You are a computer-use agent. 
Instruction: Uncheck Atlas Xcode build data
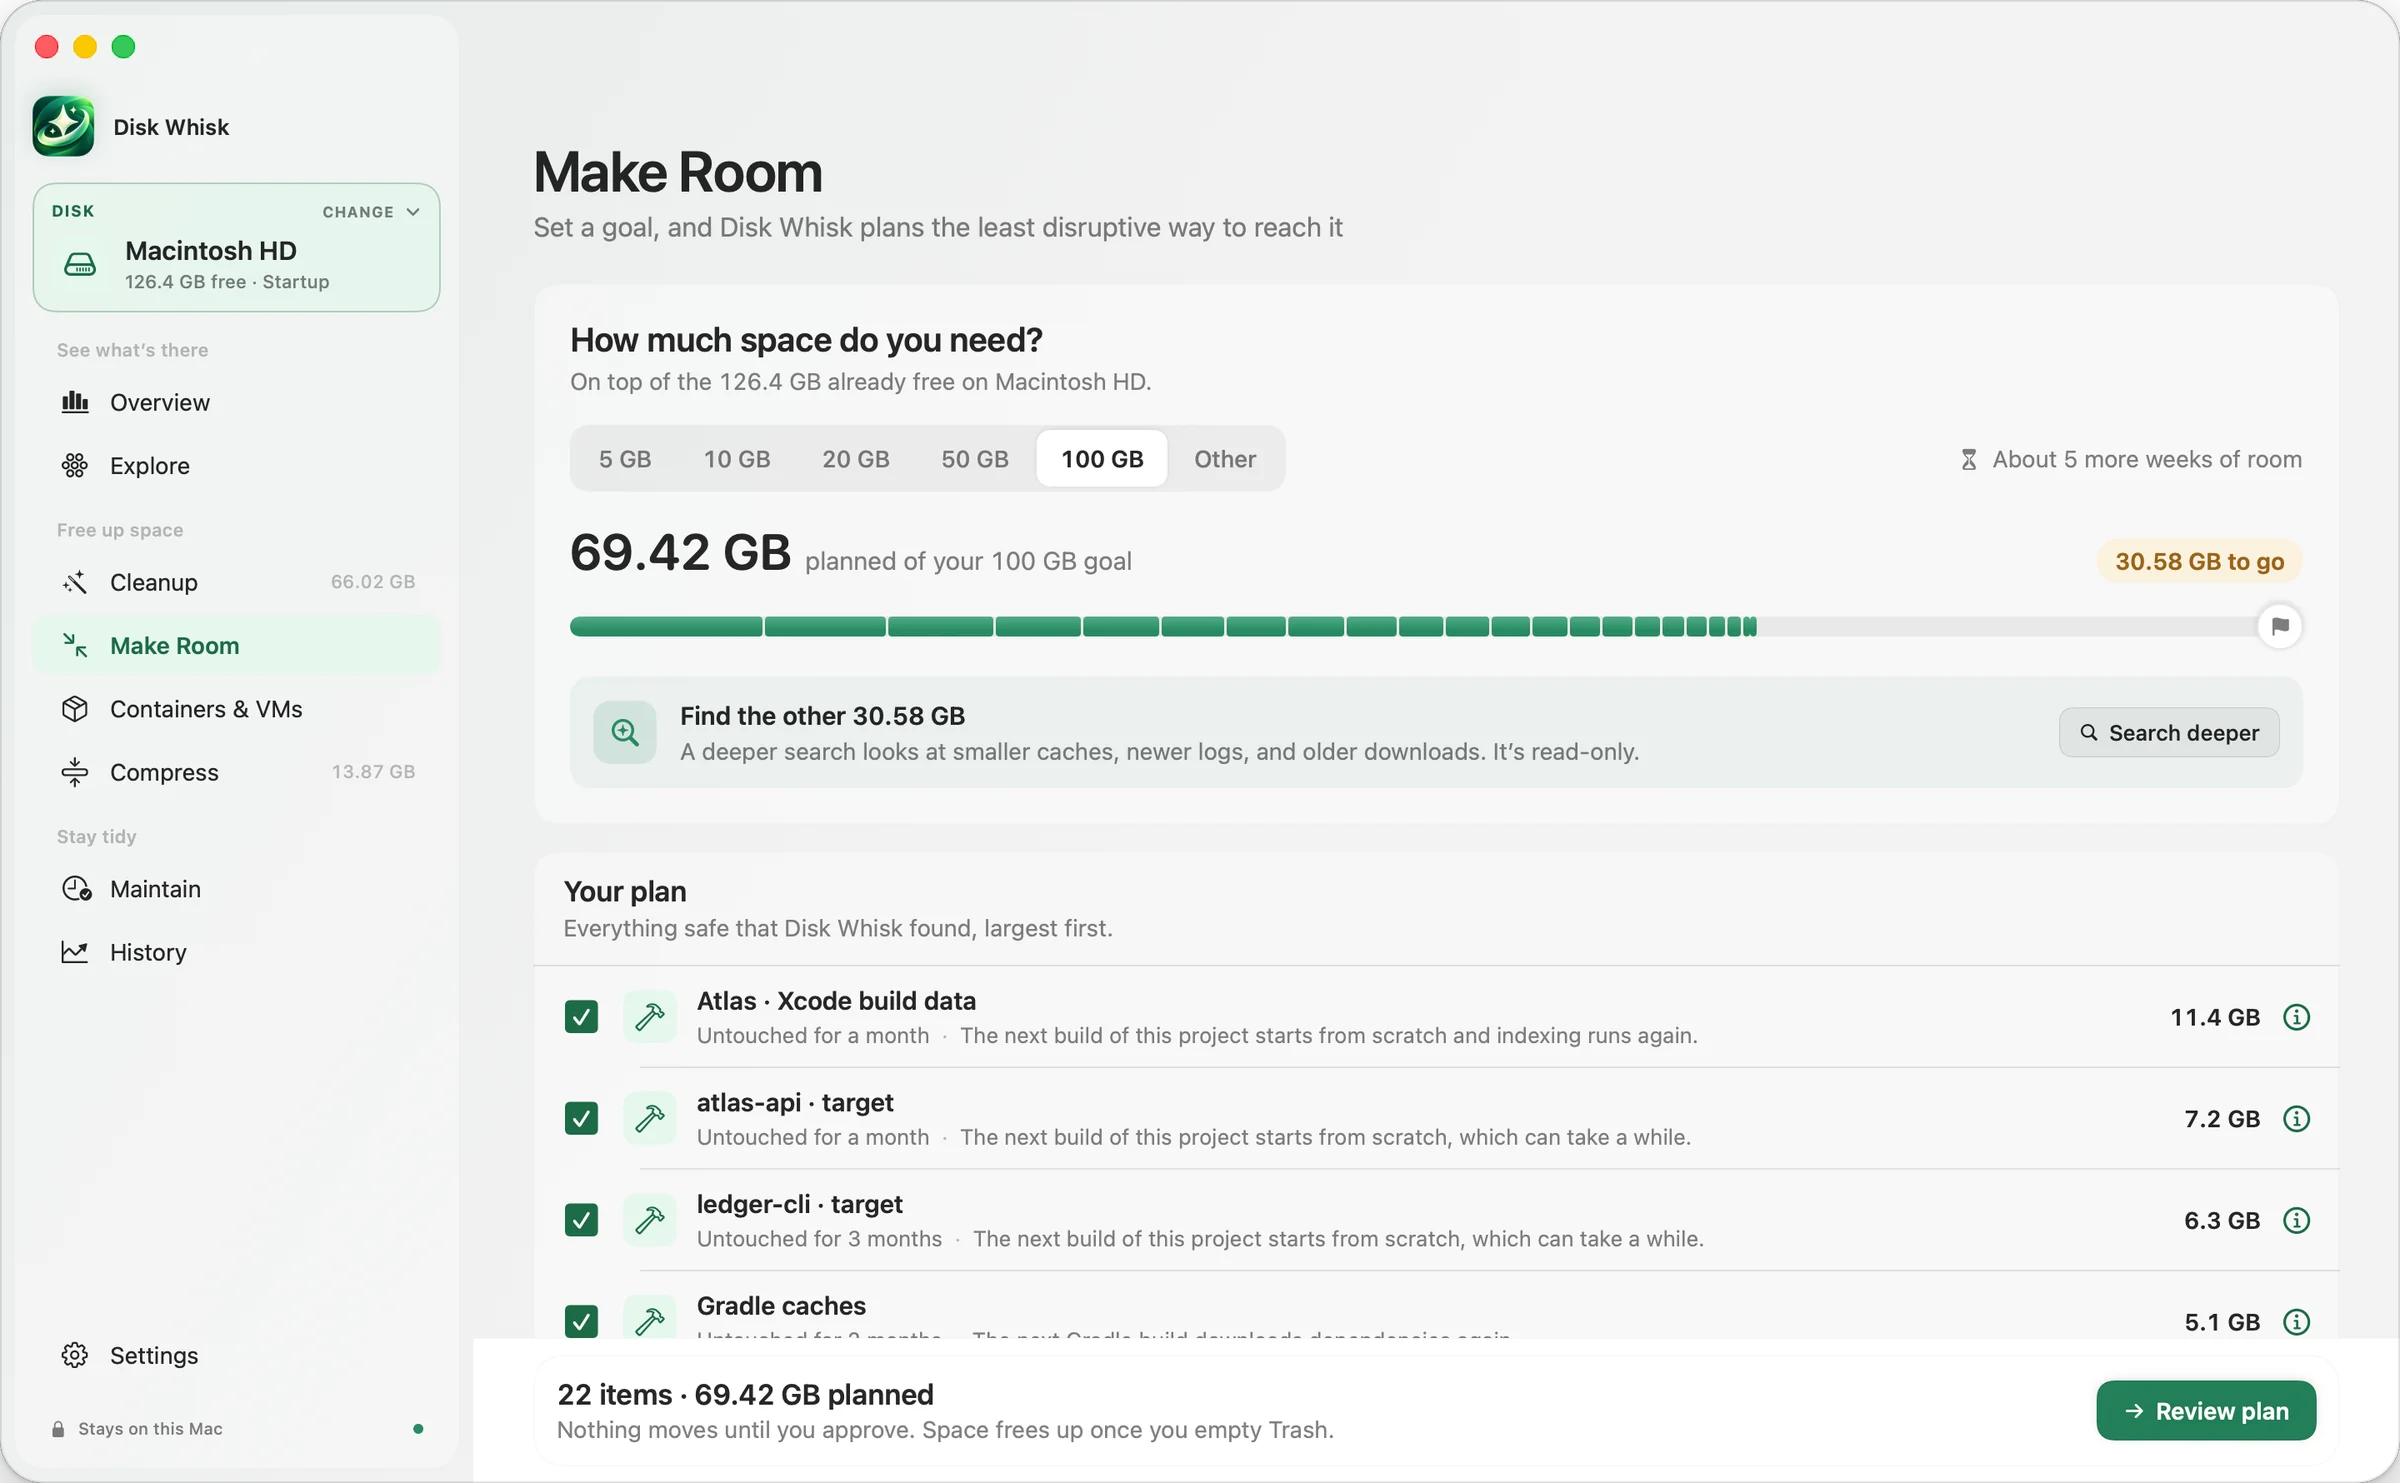point(581,1017)
